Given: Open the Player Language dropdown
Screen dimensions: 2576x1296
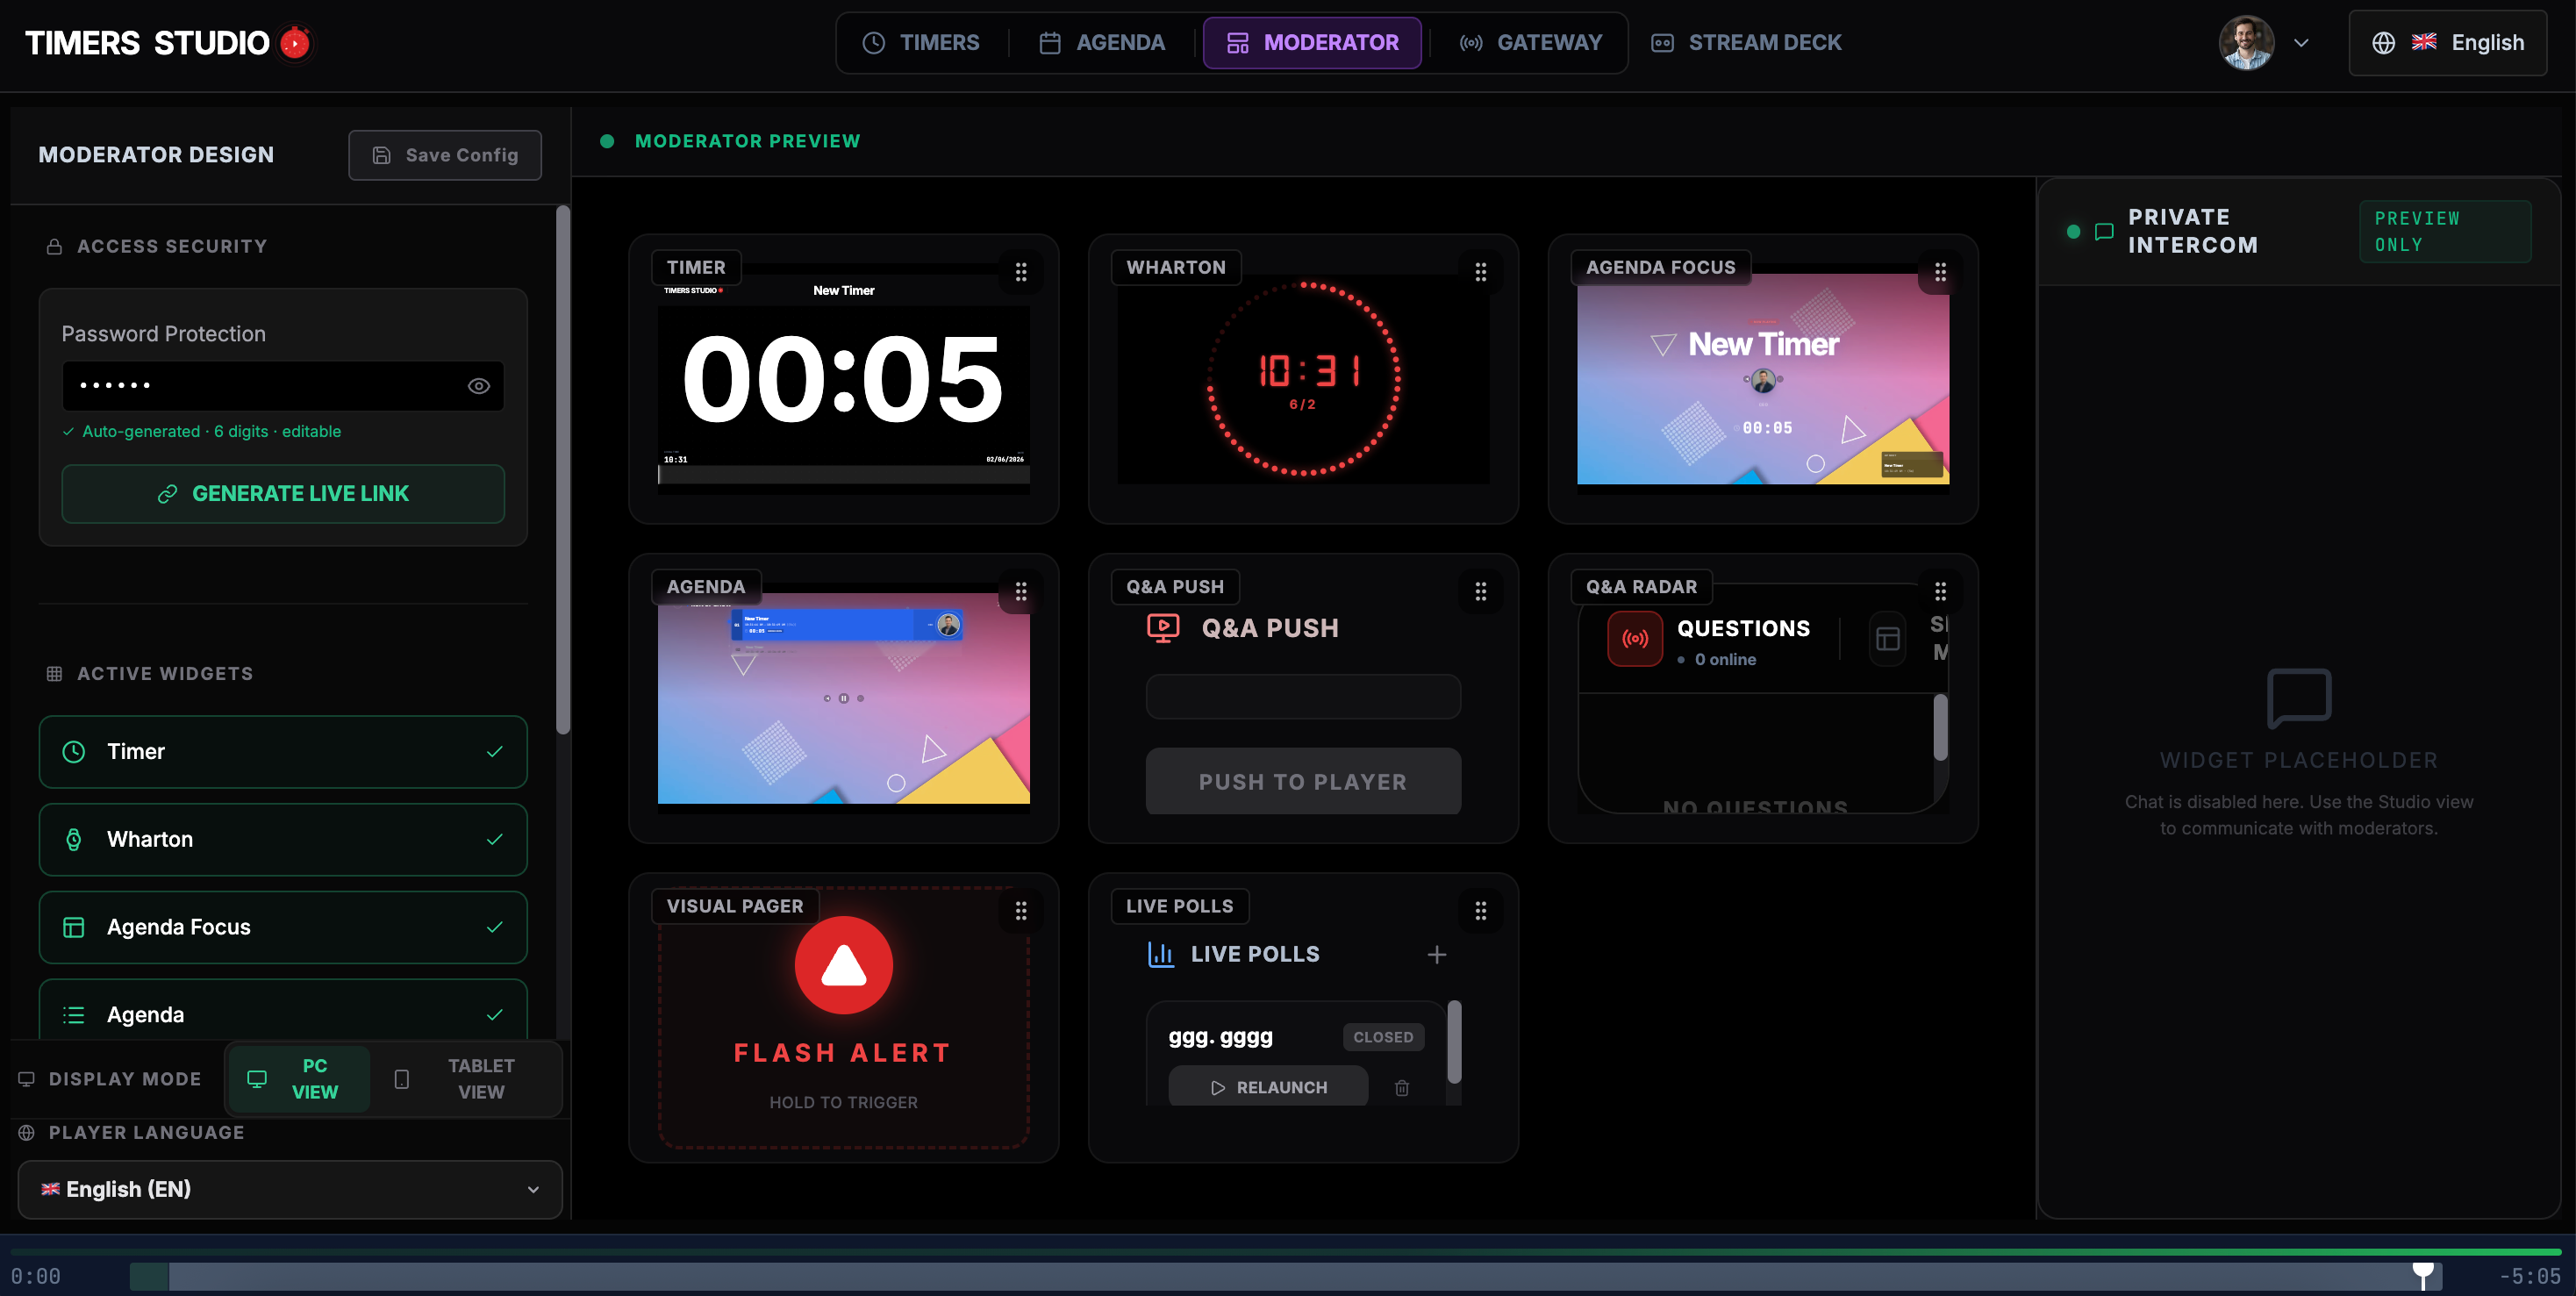Looking at the screenshot, I should click(290, 1190).
